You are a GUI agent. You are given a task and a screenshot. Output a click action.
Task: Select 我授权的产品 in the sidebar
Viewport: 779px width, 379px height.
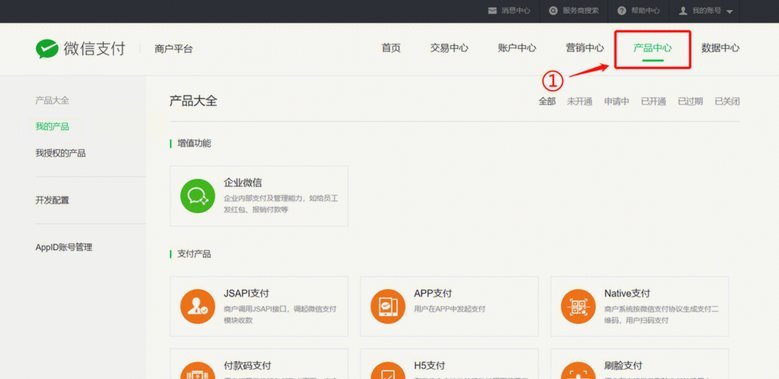pyautogui.click(x=61, y=153)
